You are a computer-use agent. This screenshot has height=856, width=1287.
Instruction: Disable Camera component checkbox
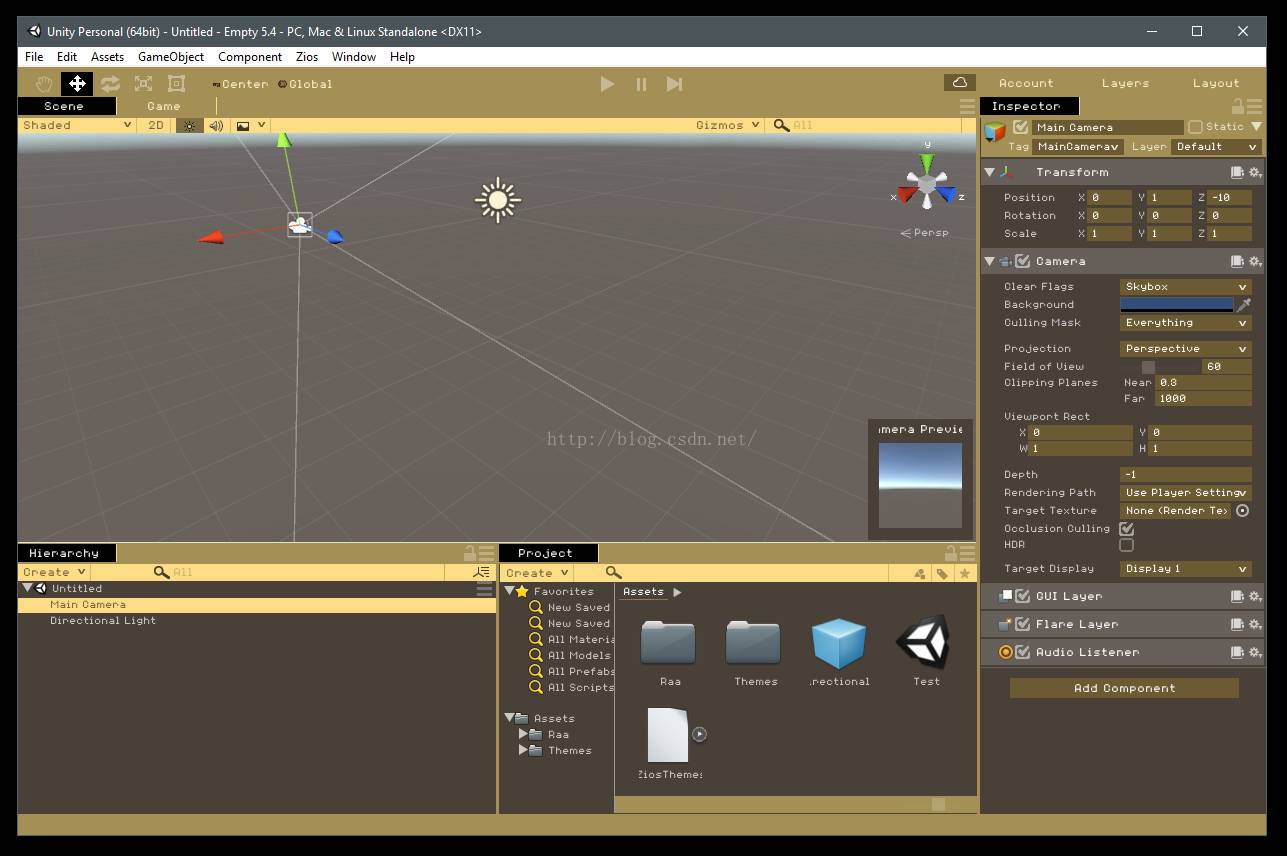(1022, 261)
